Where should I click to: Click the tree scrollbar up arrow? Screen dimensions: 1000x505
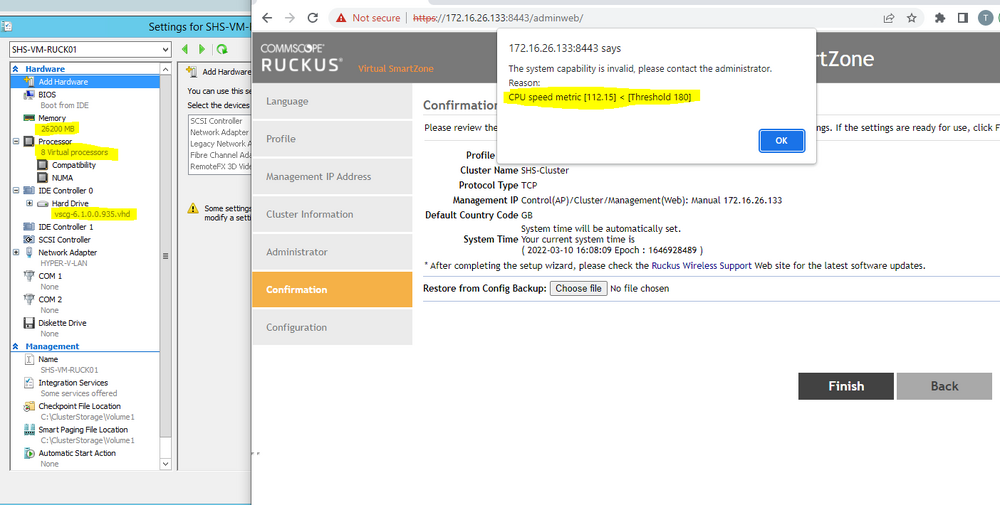pos(166,69)
